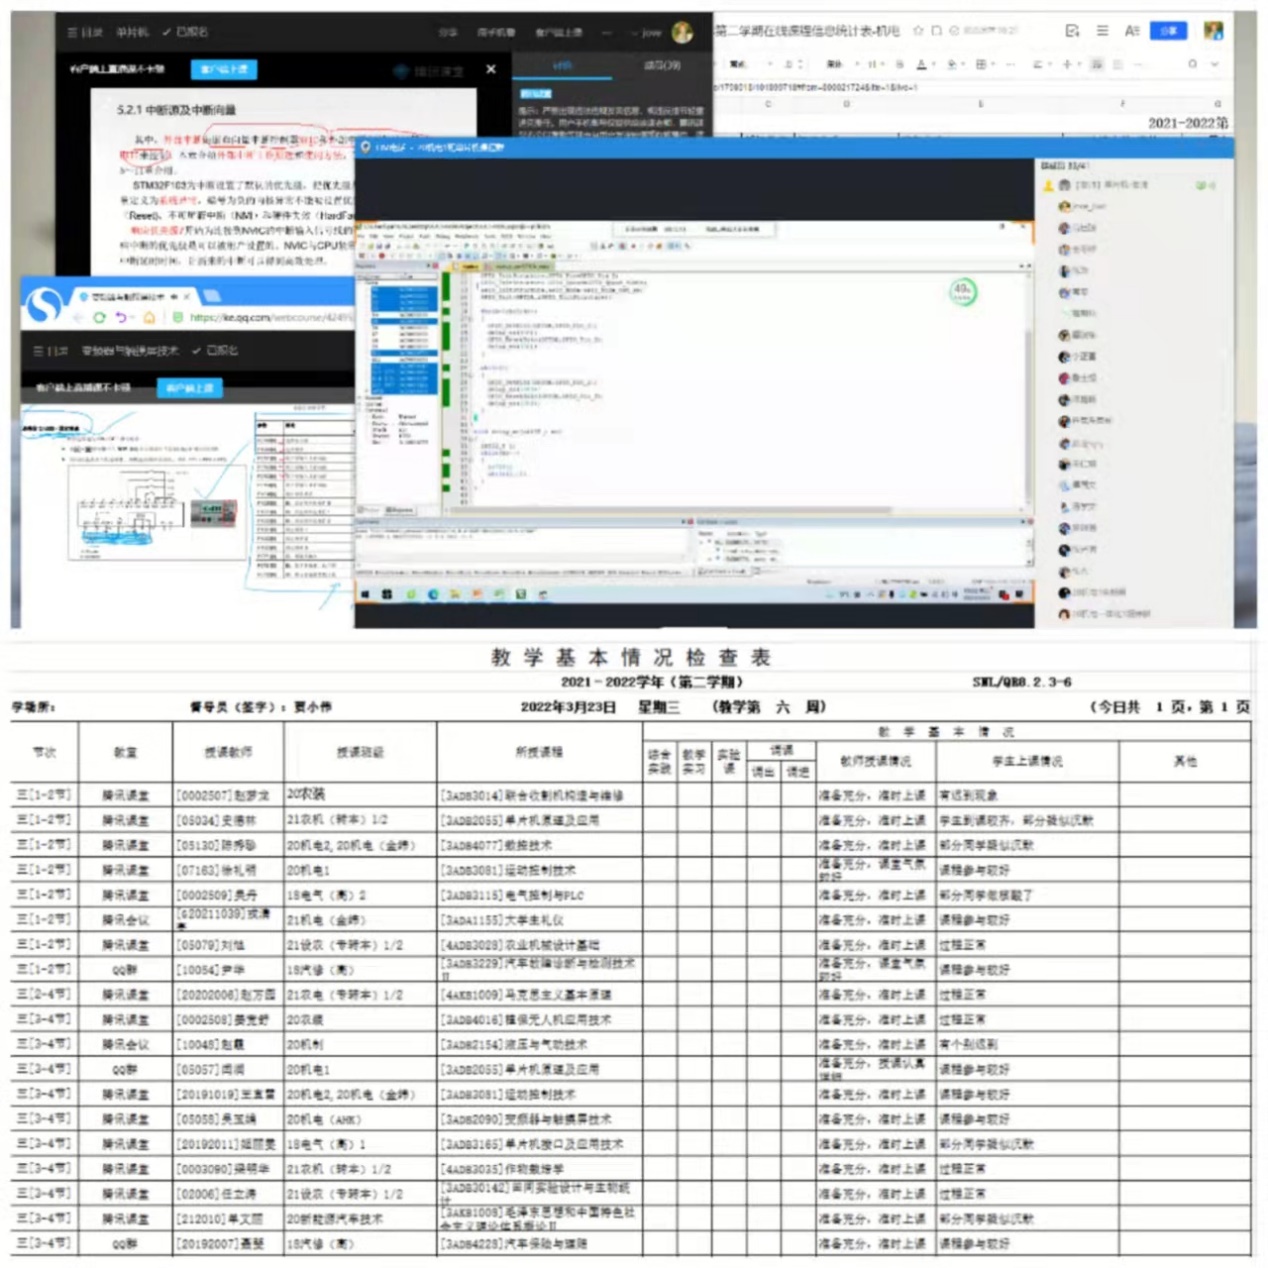Click the Edge browser icon in taskbar

click(433, 594)
